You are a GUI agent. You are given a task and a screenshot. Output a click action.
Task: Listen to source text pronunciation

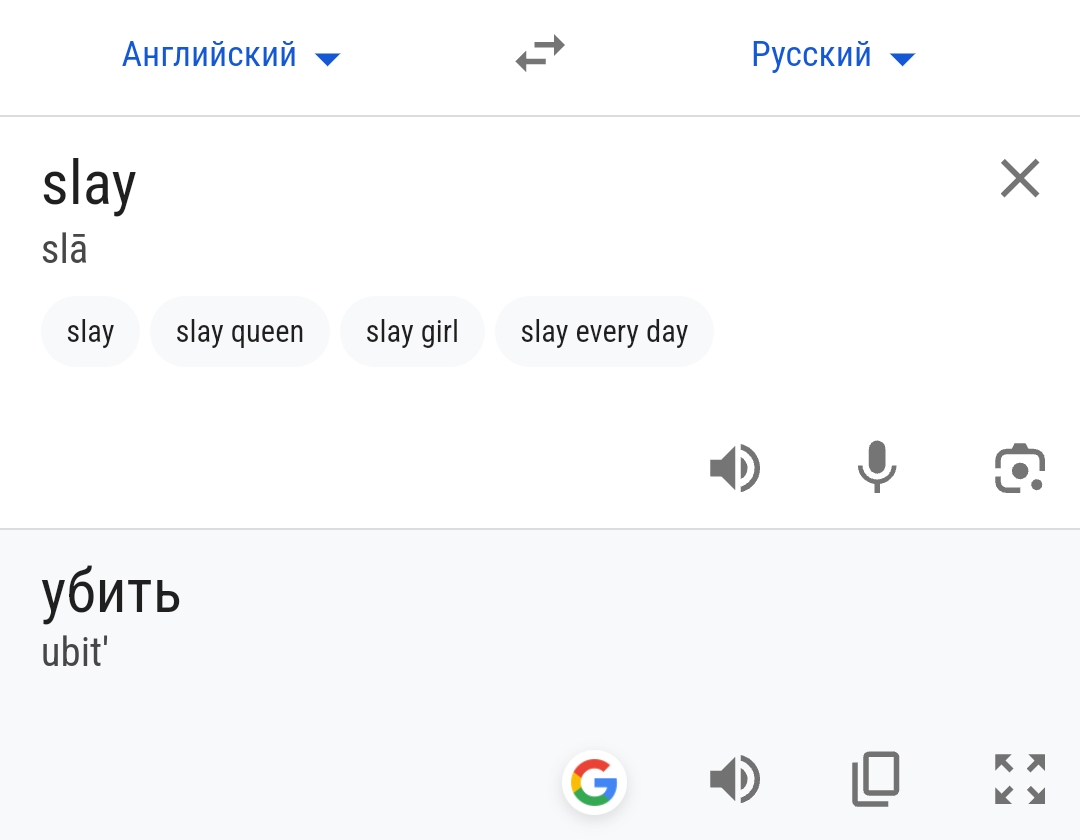click(735, 468)
